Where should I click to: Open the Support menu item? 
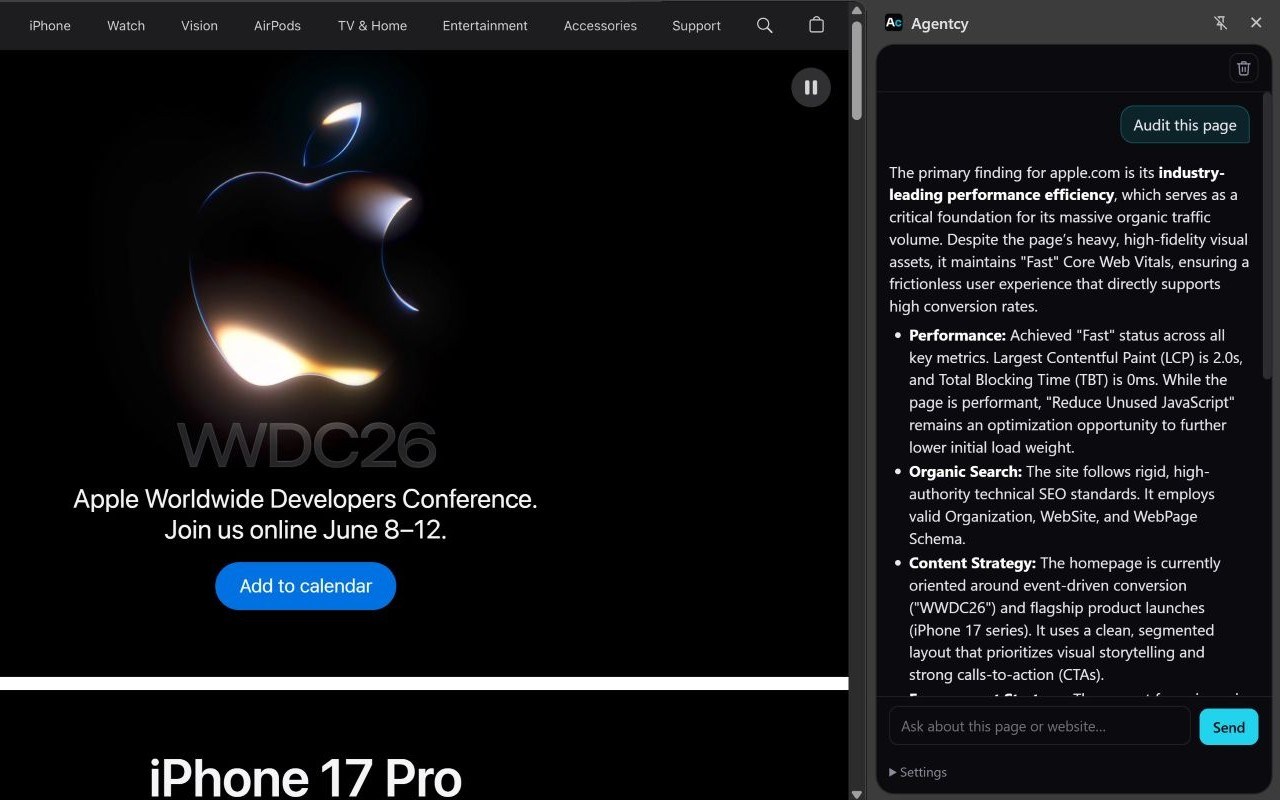pos(696,25)
